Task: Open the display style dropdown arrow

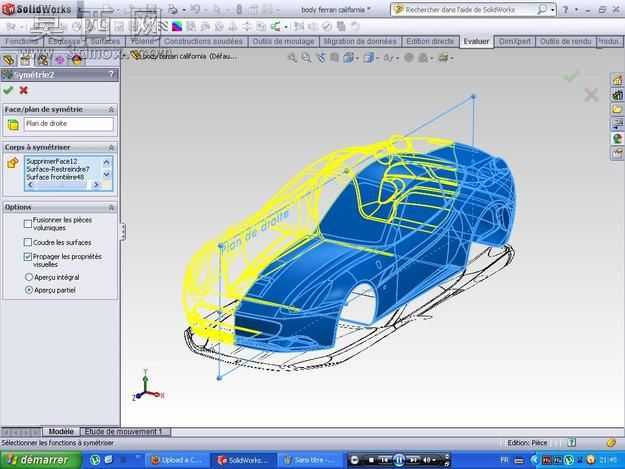Action: tap(377, 59)
